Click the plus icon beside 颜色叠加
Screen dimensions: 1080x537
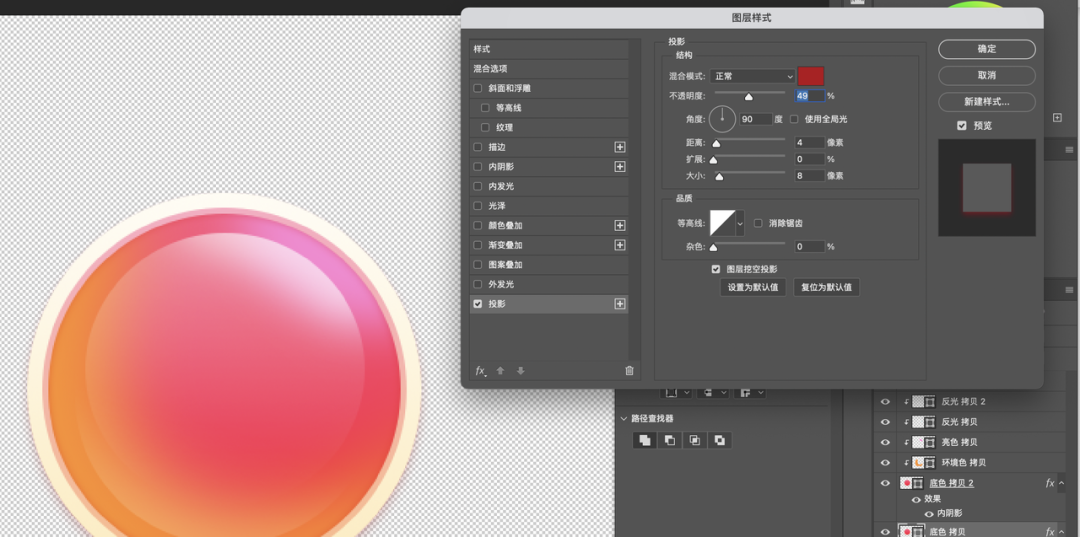coord(620,225)
